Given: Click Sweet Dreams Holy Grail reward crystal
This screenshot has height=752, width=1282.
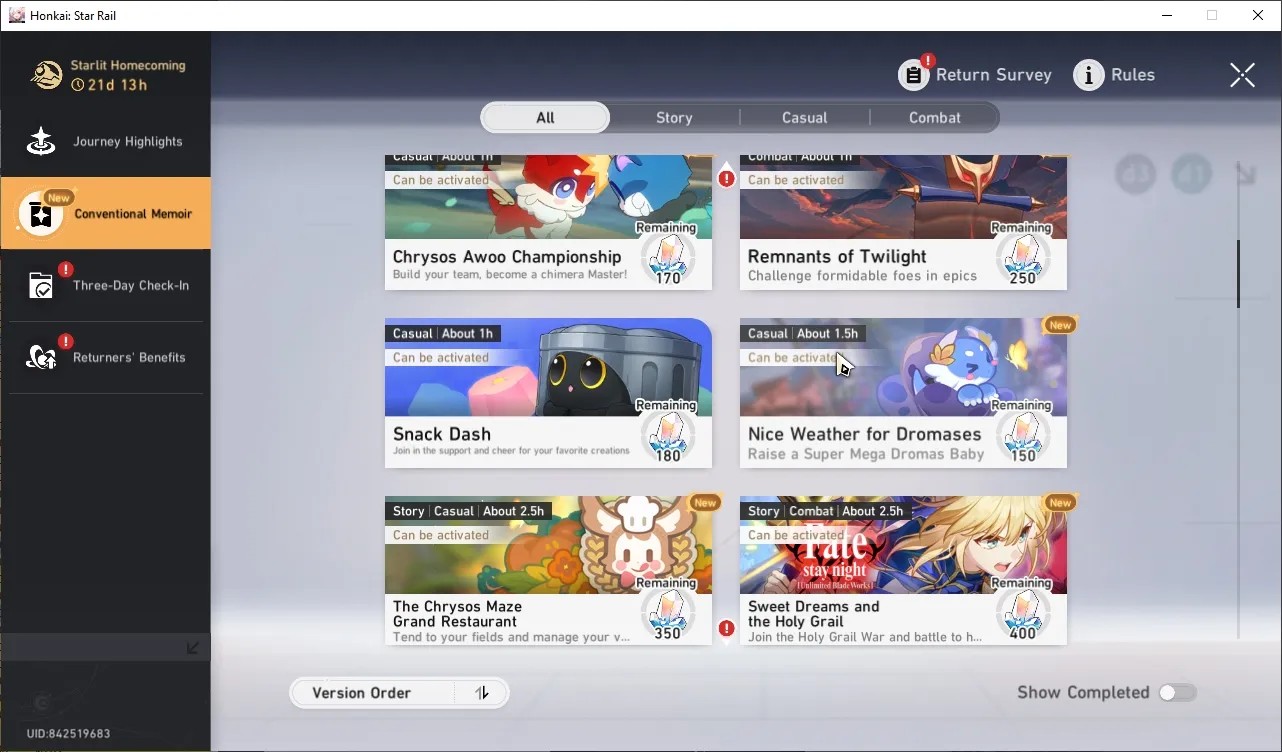Looking at the screenshot, I should (x=1022, y=614).
